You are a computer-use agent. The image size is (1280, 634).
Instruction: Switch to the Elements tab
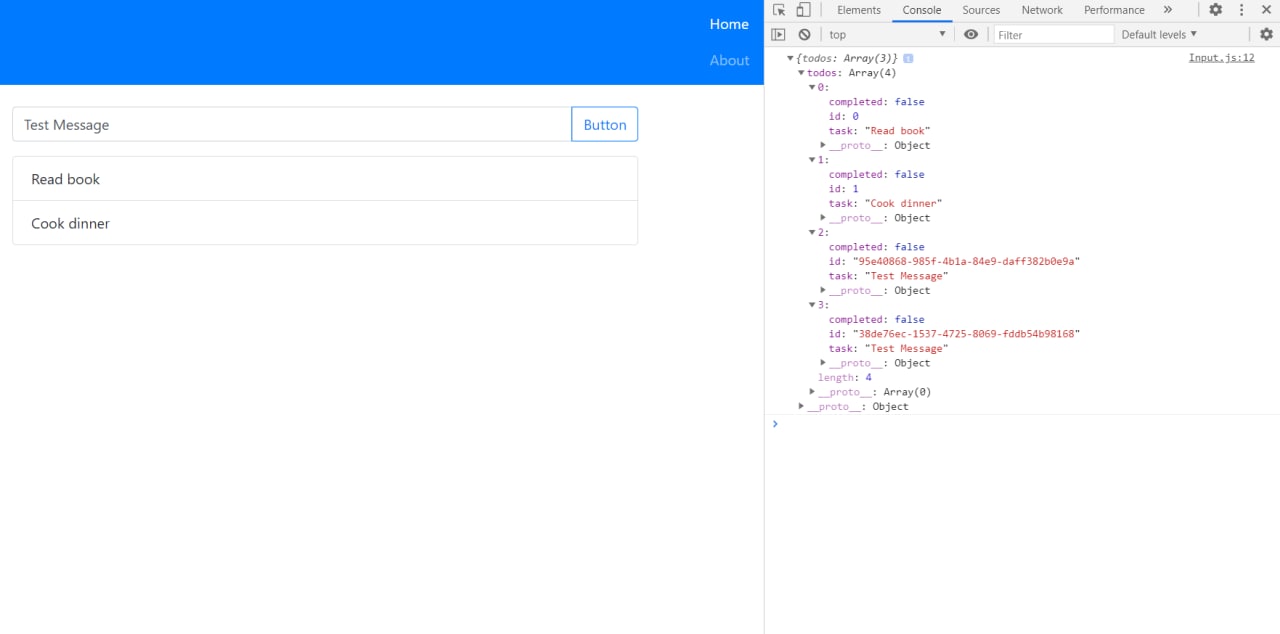point(859,10)
